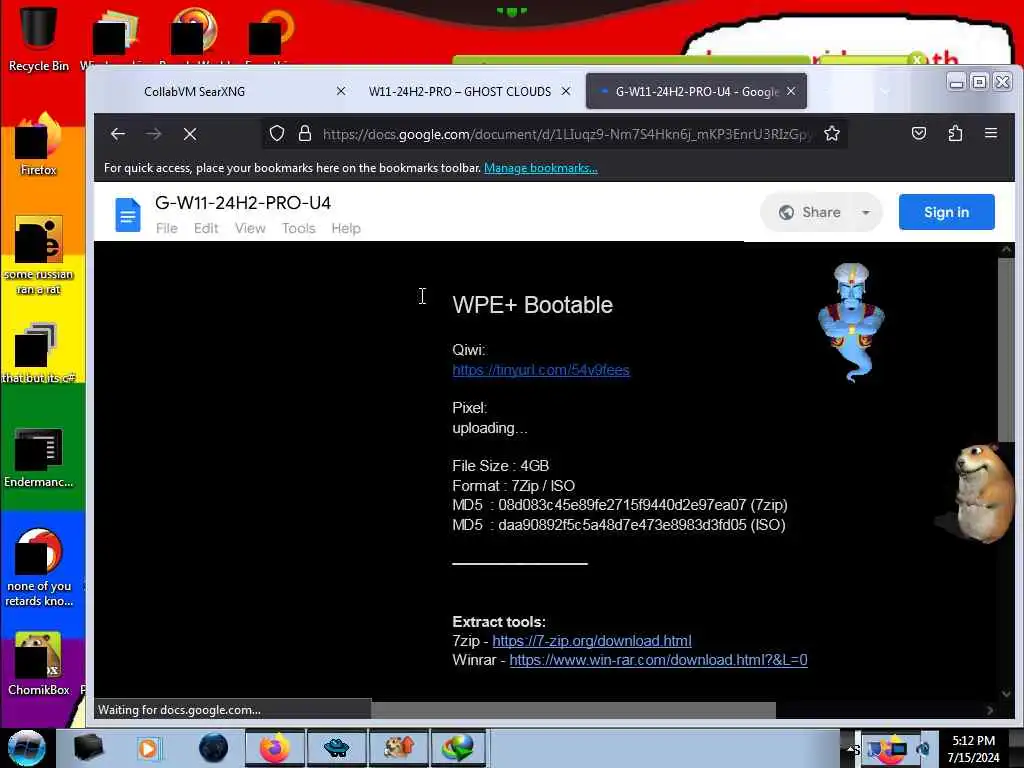Switch to Firefox in the taskbar
The width and height of the screenshot is (1024, 768).
(x=275, y=748)
